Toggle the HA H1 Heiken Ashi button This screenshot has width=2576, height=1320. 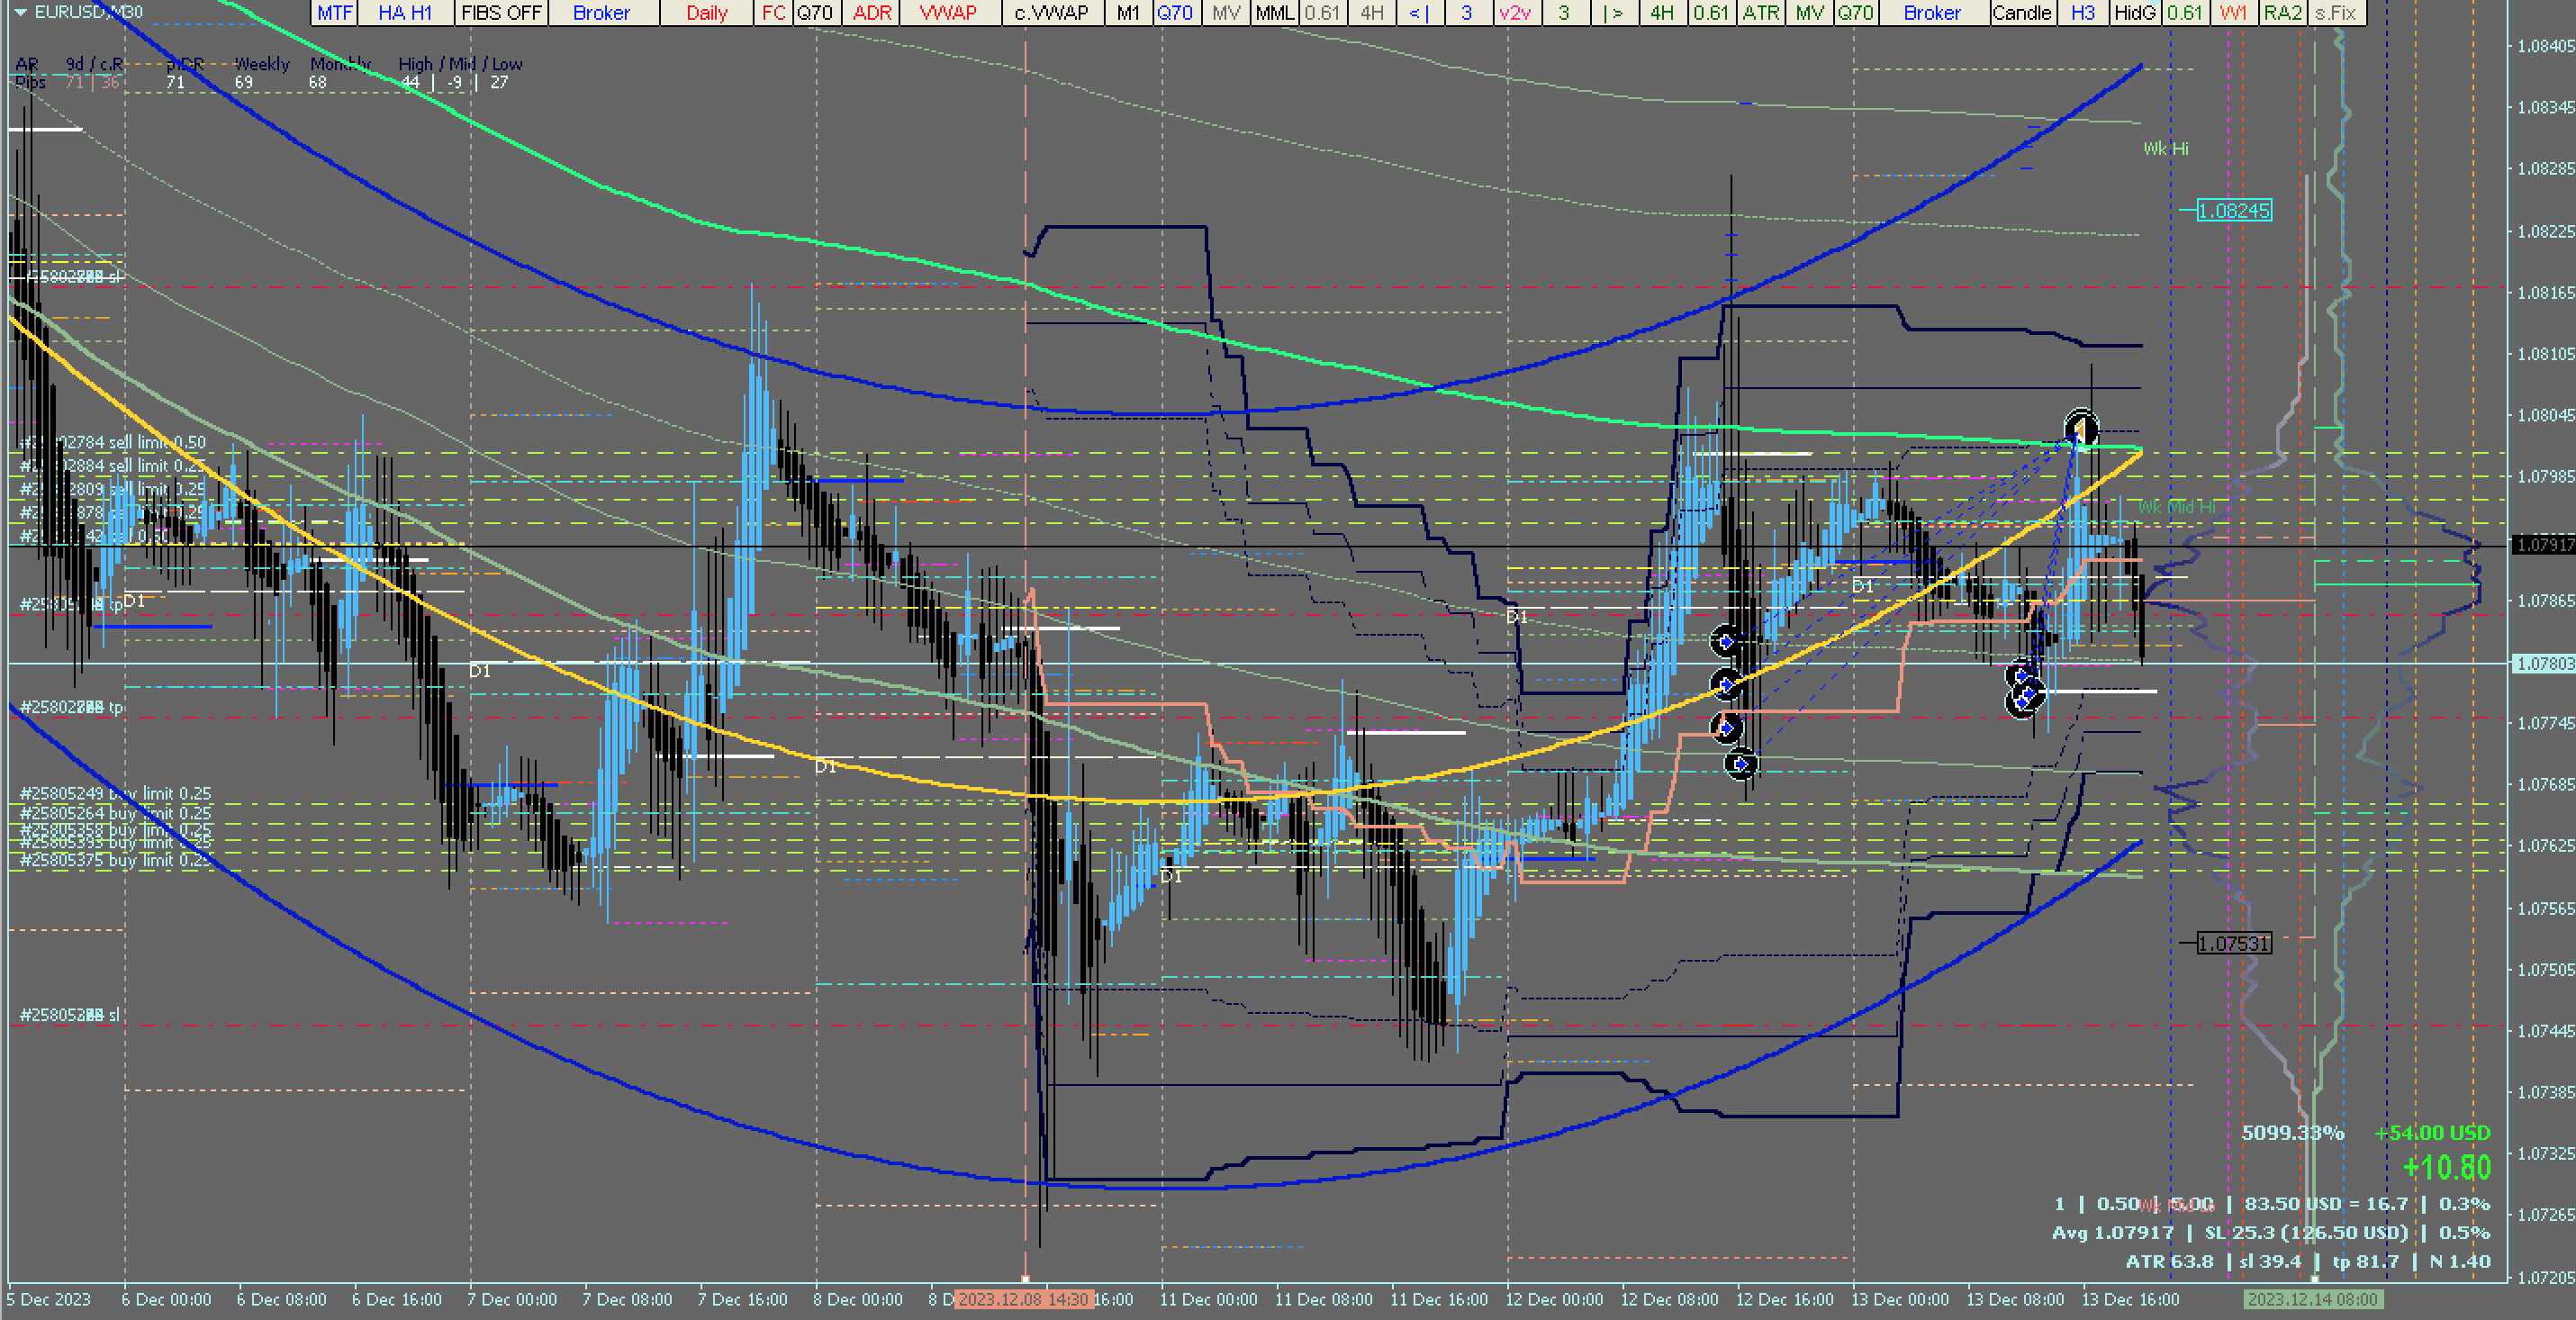[404, 13]
